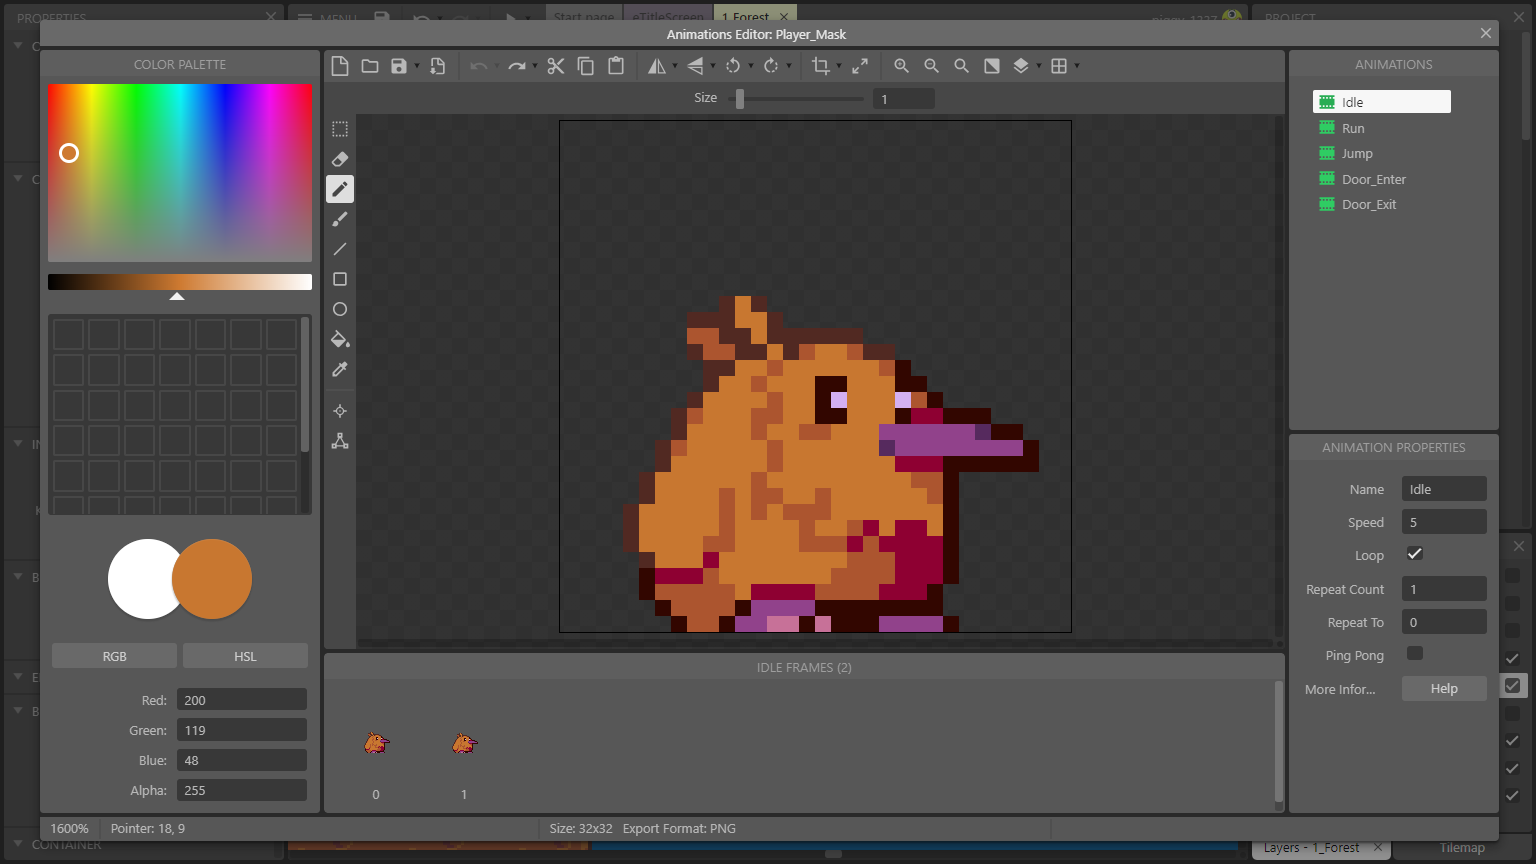1536x864 pixels.
Task: Select the Run animation
Action: pos(1353,128)
